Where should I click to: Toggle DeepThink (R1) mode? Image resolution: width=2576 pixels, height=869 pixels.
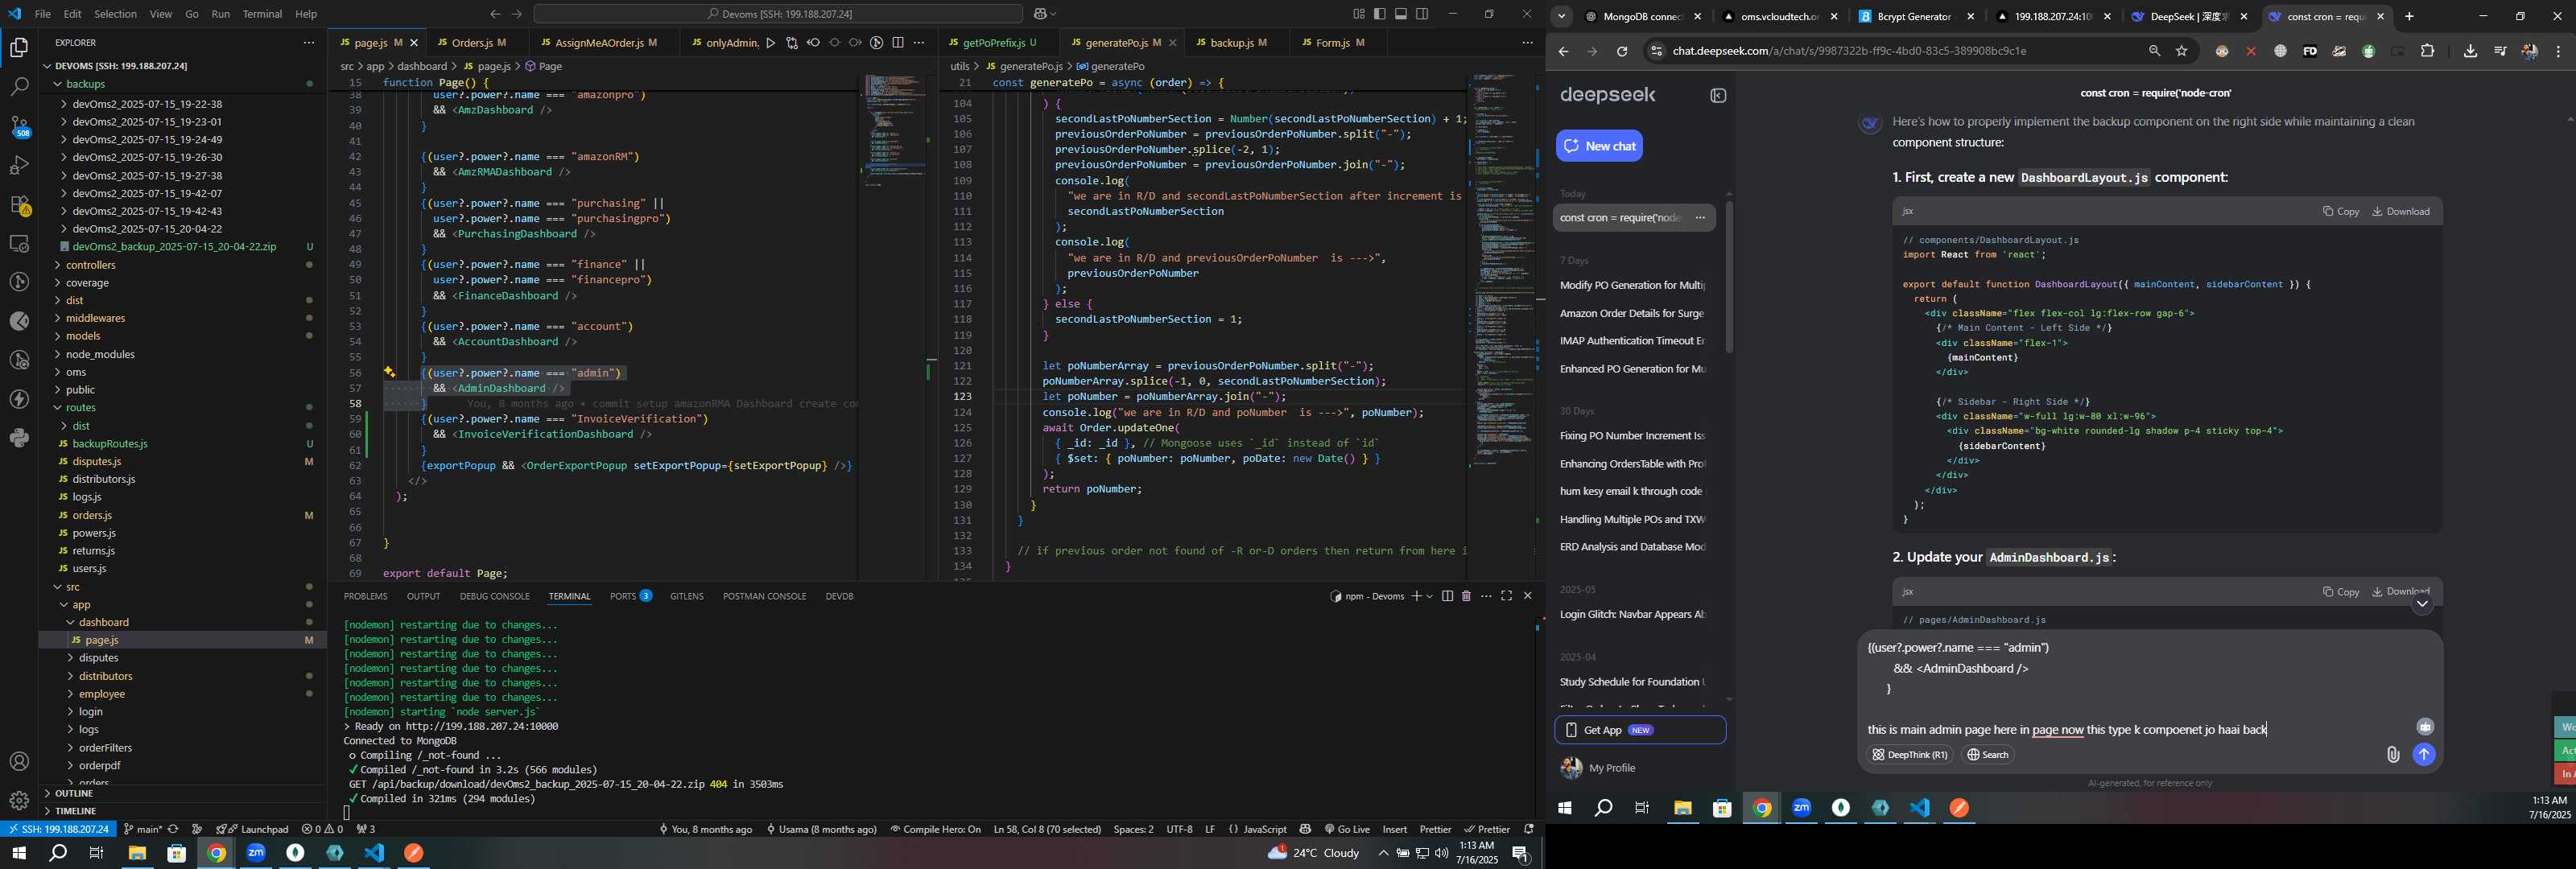click(1909, 755)
